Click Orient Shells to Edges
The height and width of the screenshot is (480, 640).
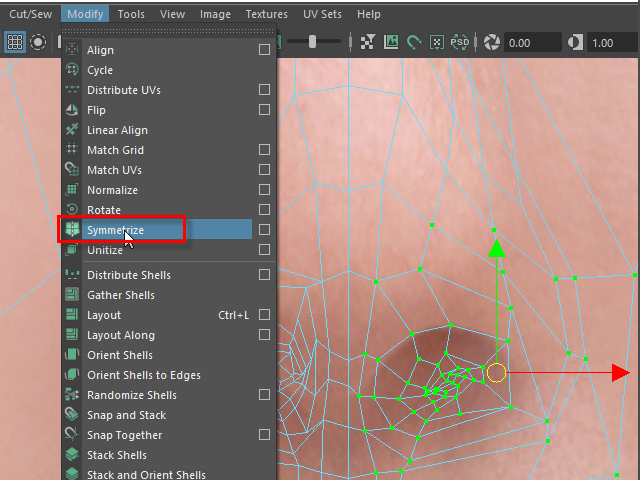click(143, 375)
